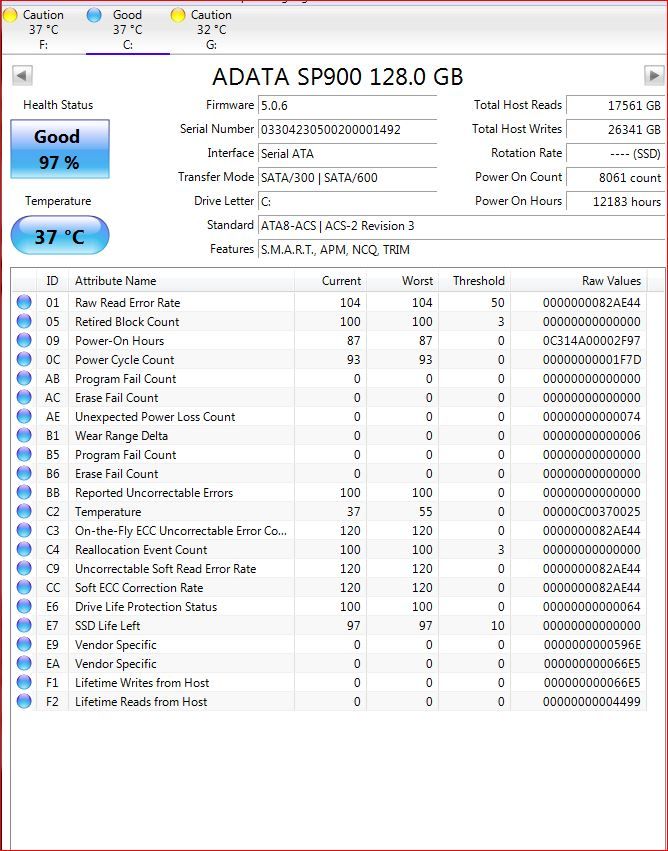This screenshot has width=668, height=851.
Task: Click the status orb for SSD Life Left
Action: point(24,625)
